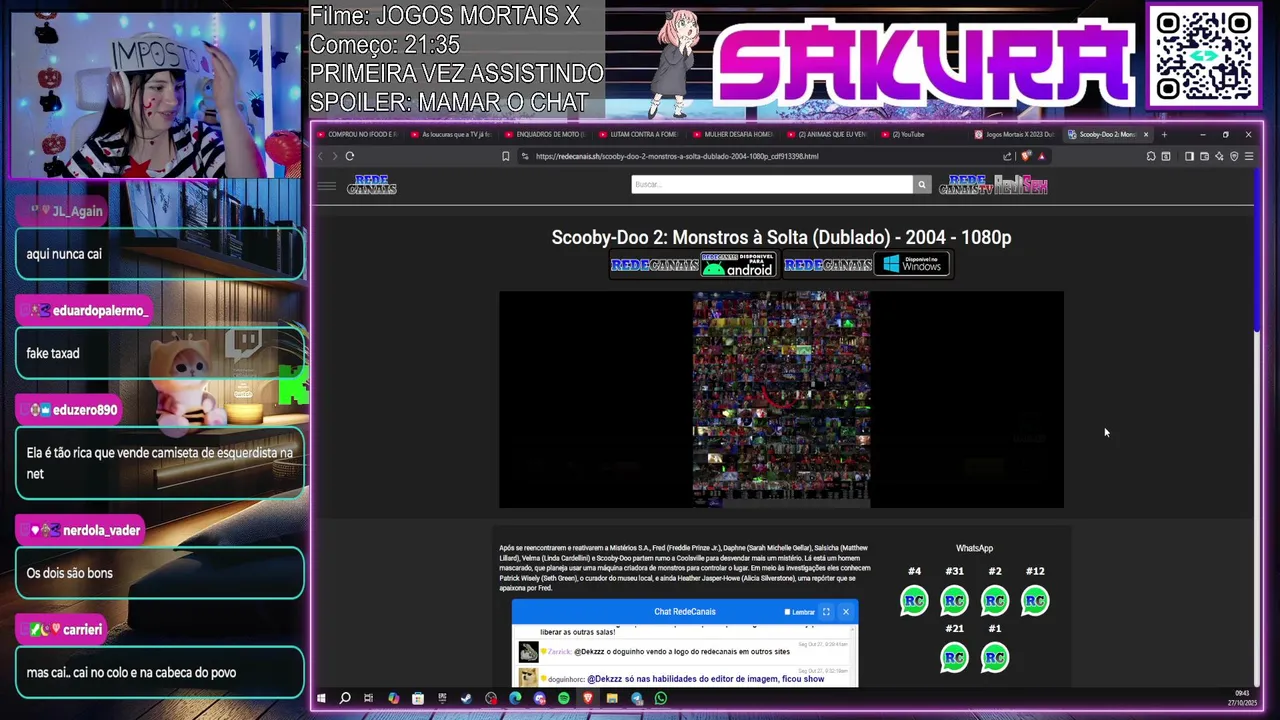Open Spotify from taskbar
The image size is (1280, 720).
564,698
